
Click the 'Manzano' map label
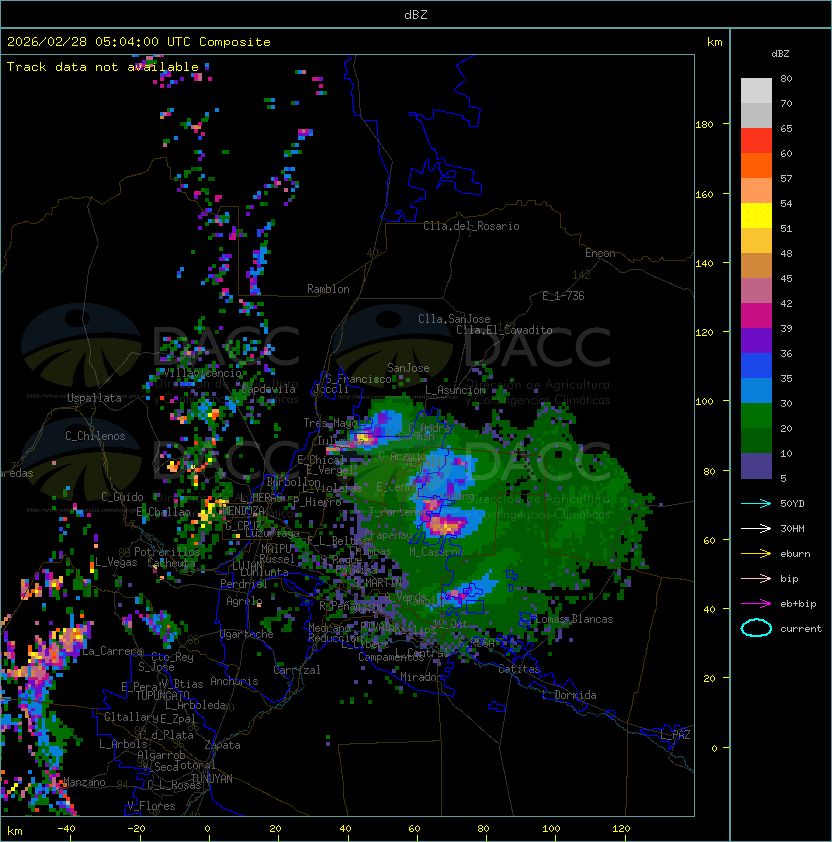tap(84, 782)
